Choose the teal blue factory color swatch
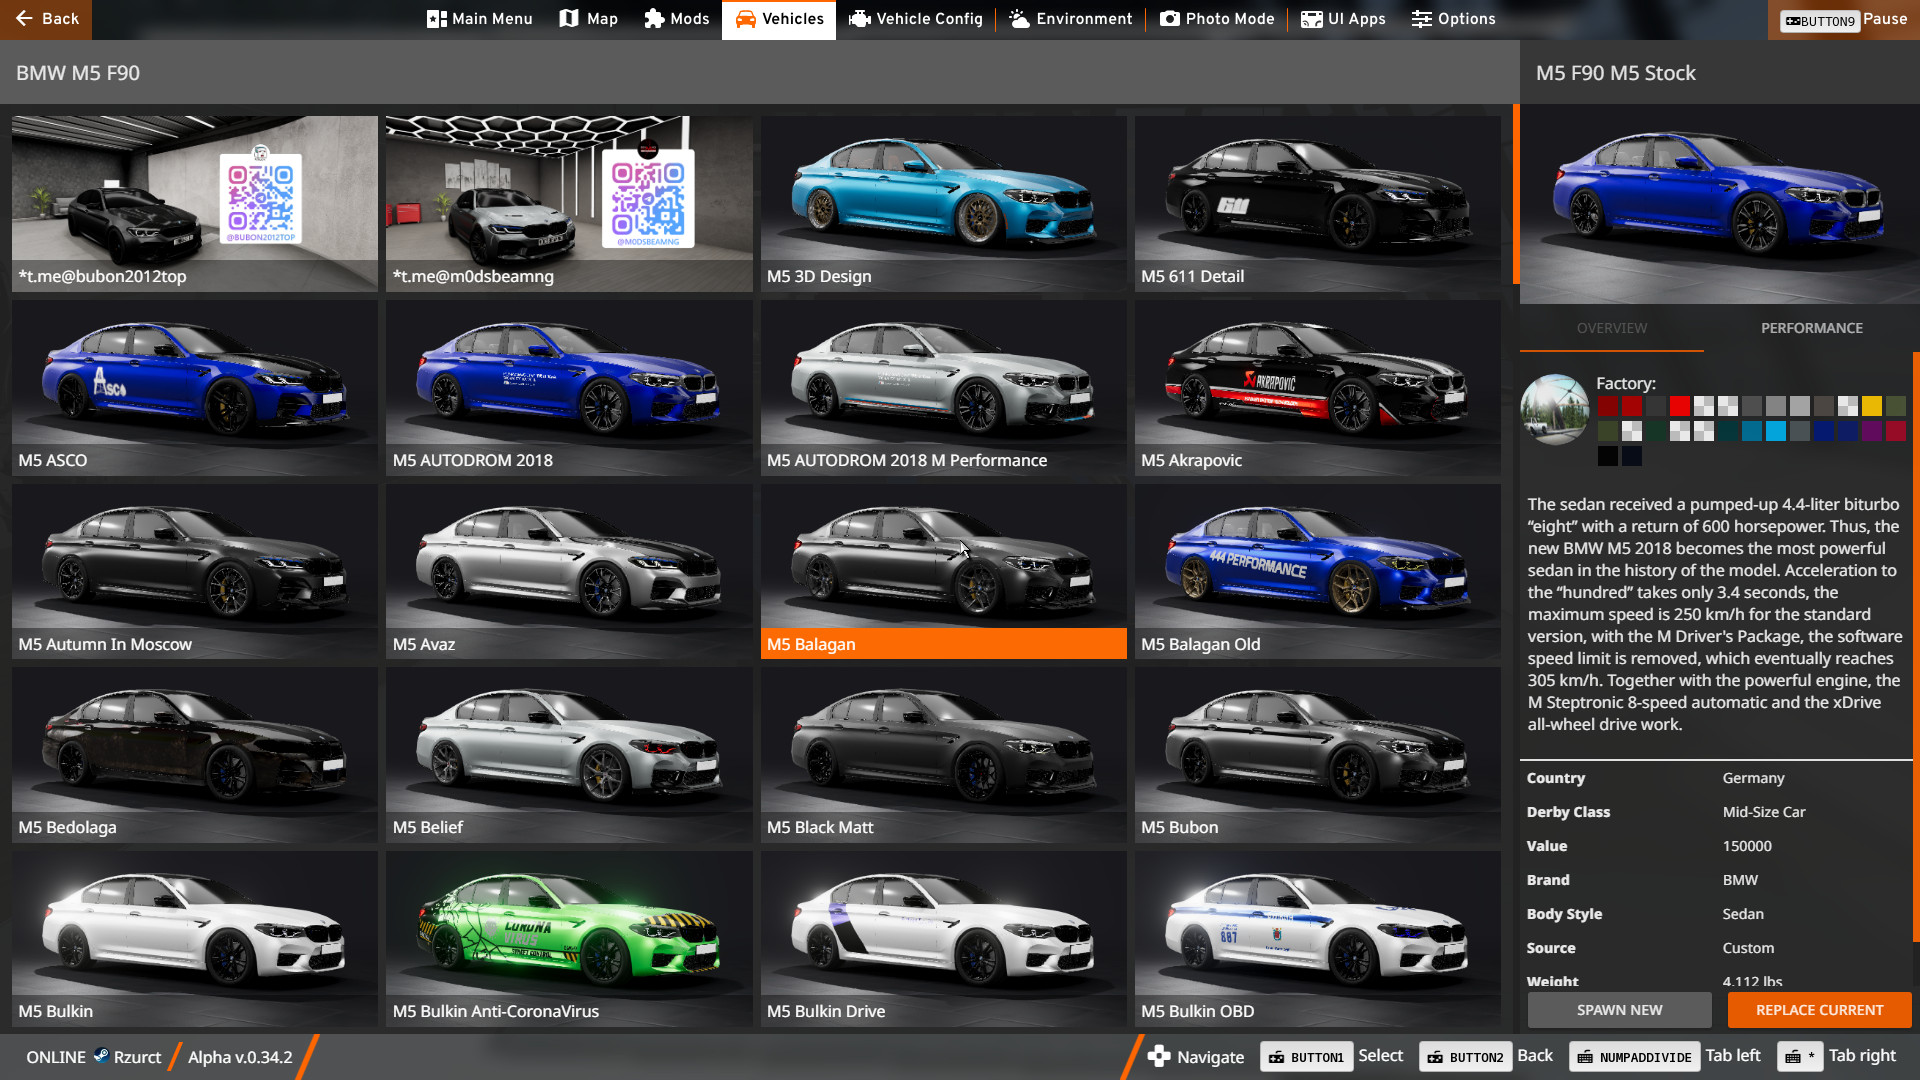The image size is (1920, 1080). [1752, 431]
